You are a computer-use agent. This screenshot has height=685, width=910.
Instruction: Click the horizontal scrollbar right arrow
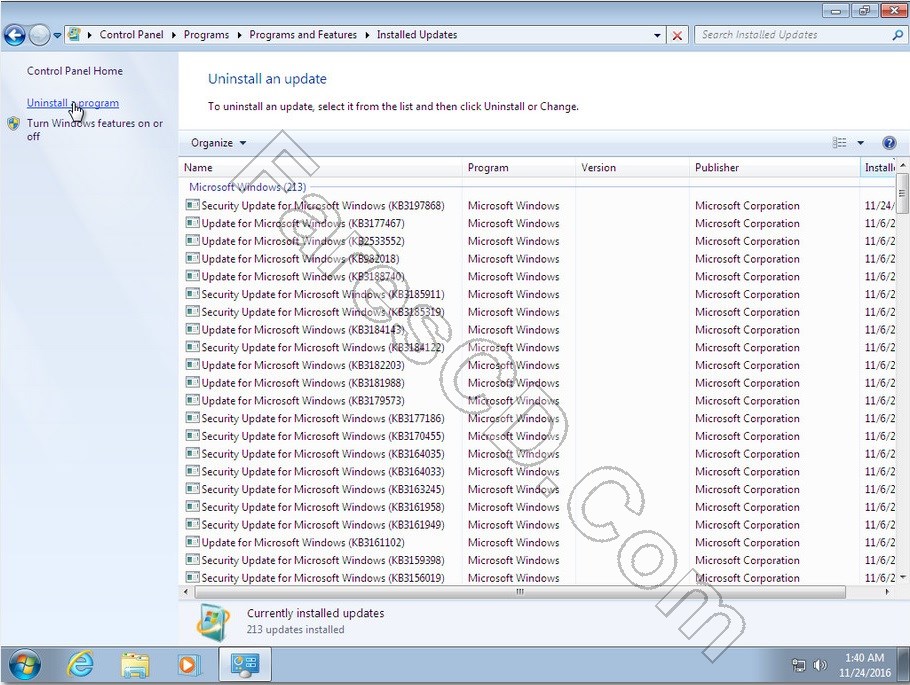pos(887,592)
